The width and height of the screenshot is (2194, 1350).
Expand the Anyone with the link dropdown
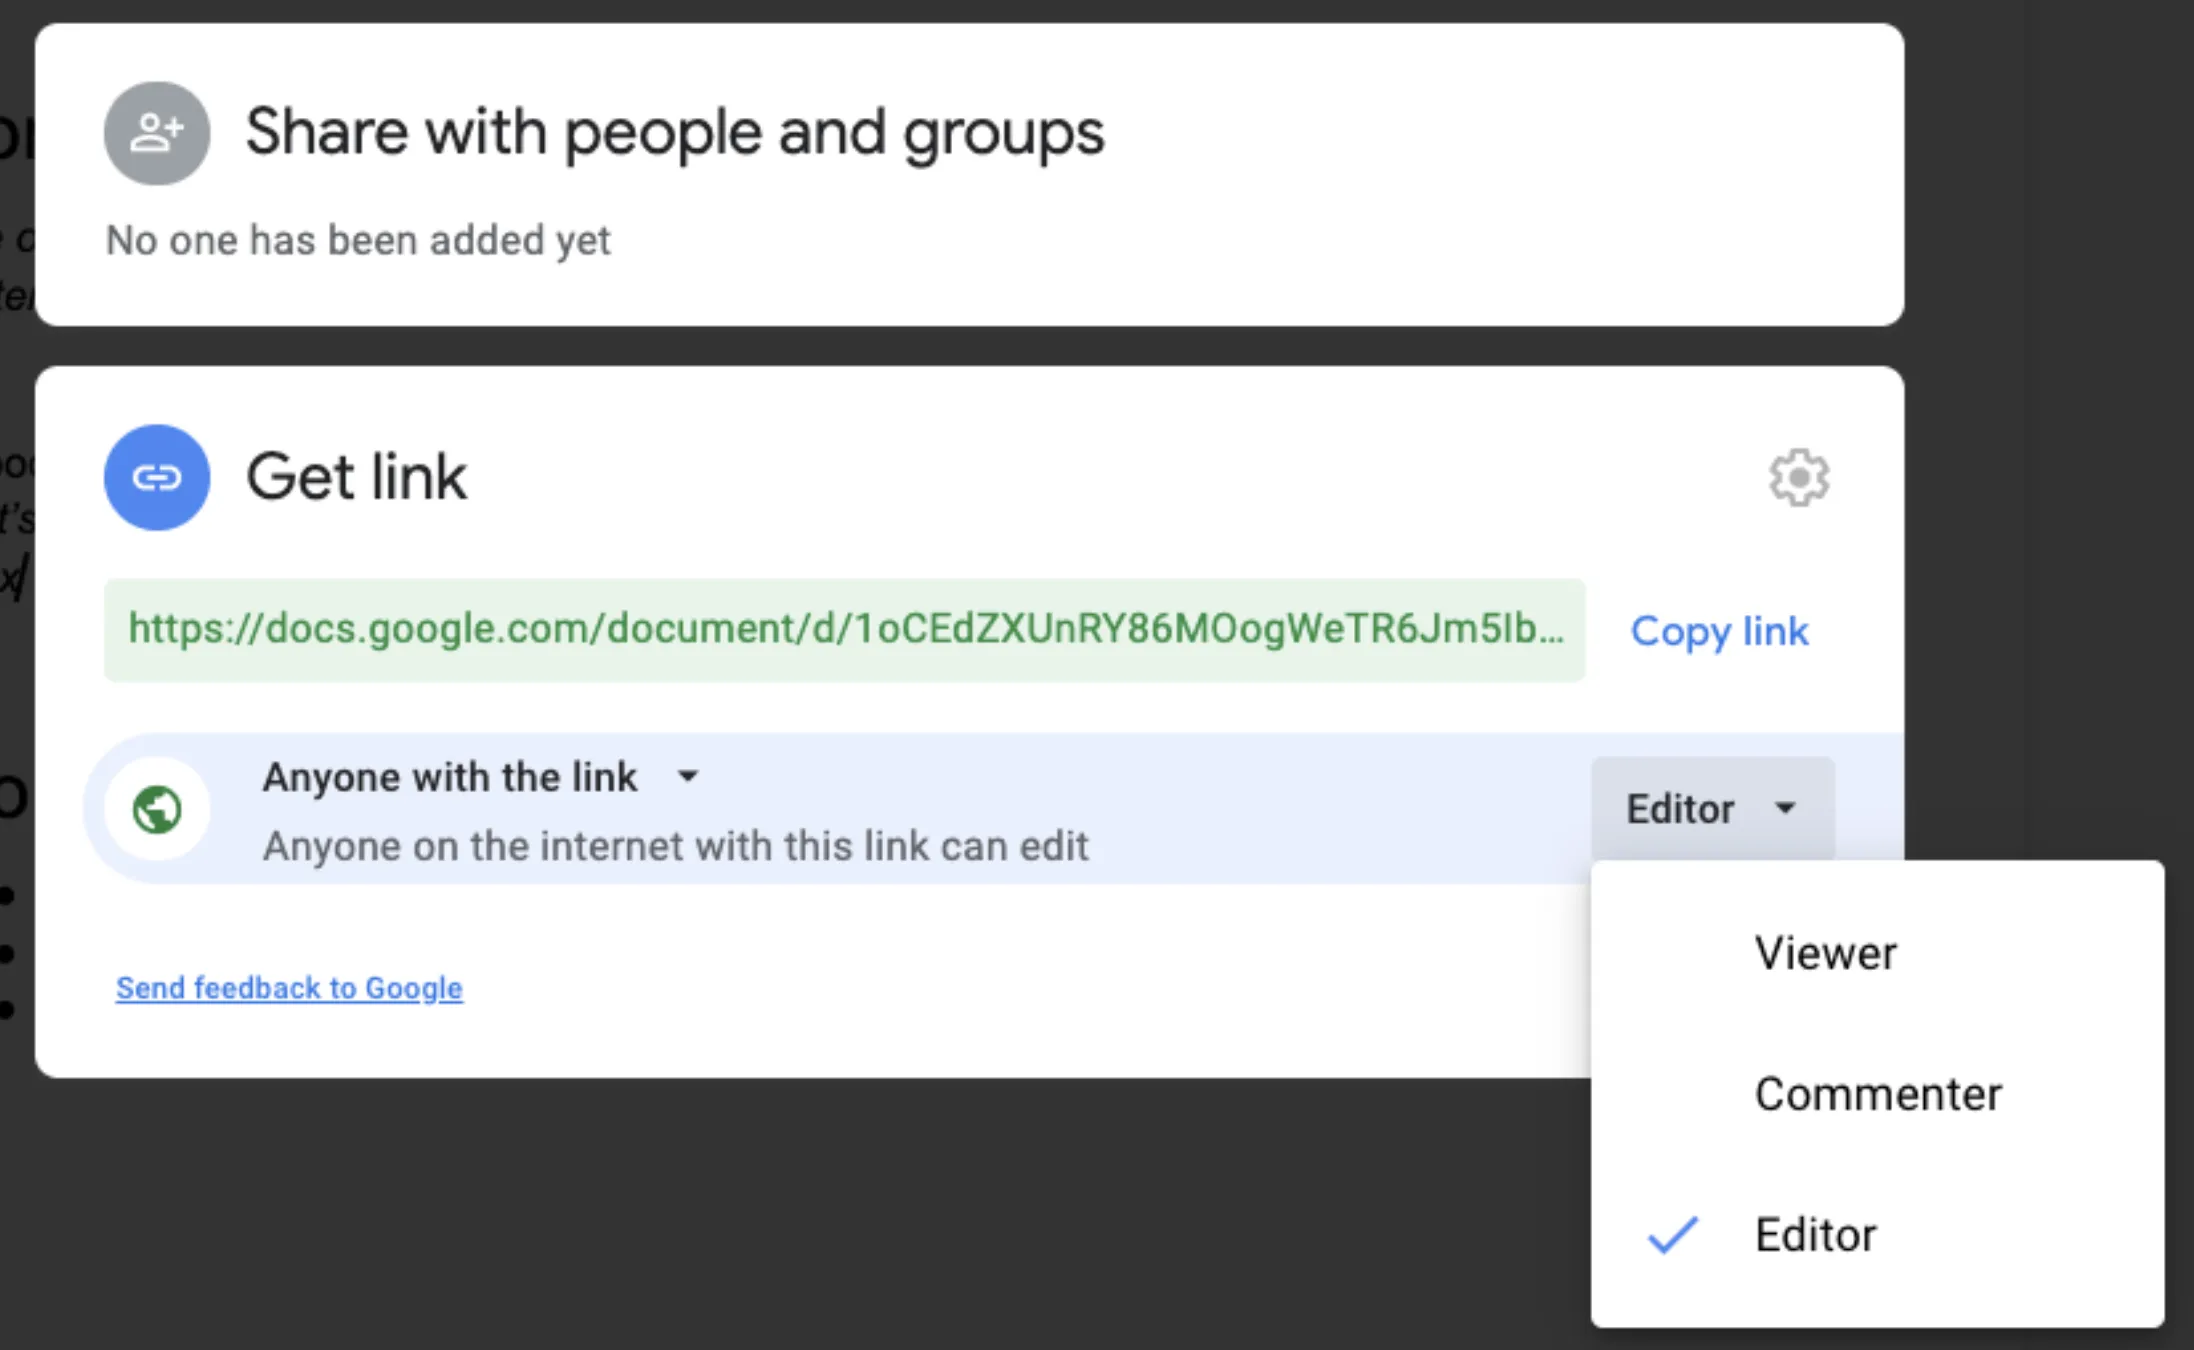(x=481, y=777)
